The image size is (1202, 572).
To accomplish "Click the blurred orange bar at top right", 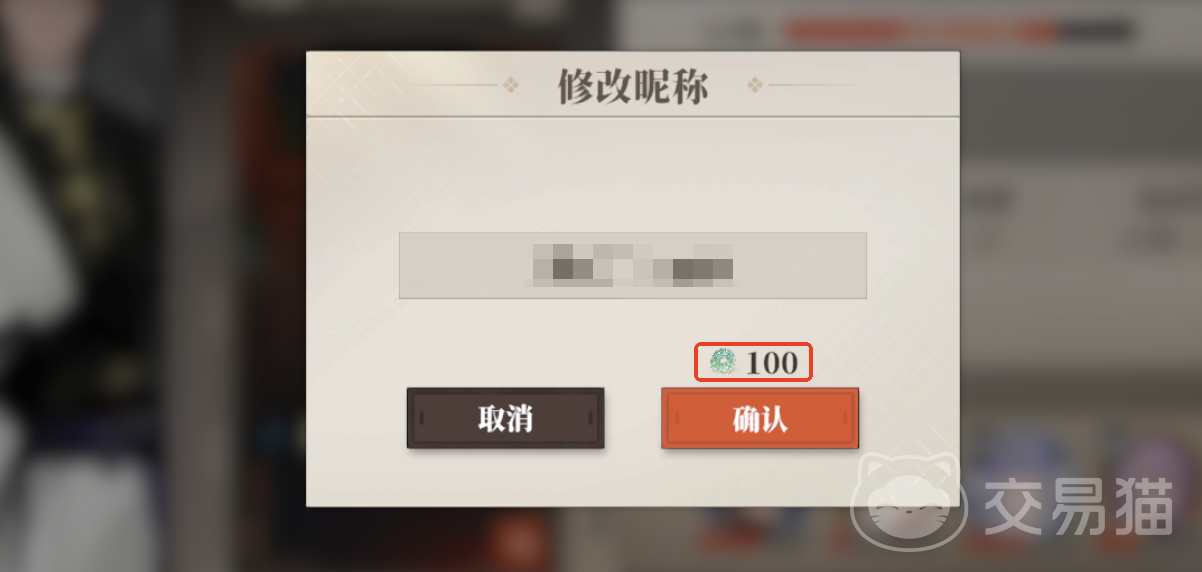I will (922, 32).
